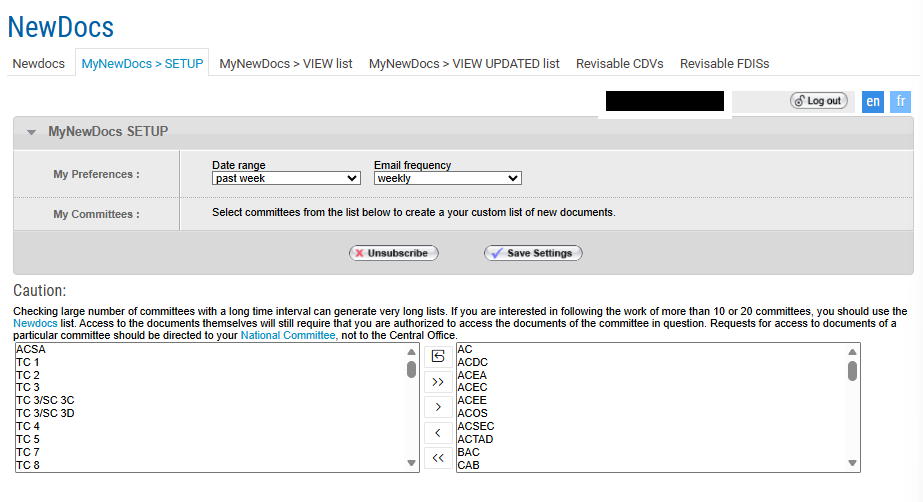Open the Newdocs tab
Screen dimensions: 923x502
click(x=39, y=64)
